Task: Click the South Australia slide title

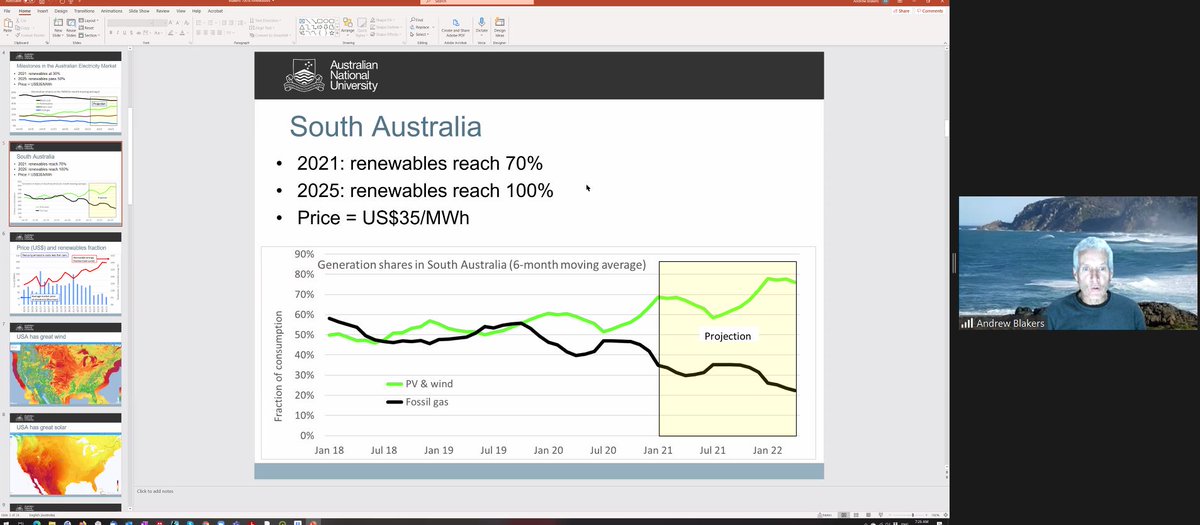Action: (385, 127)
